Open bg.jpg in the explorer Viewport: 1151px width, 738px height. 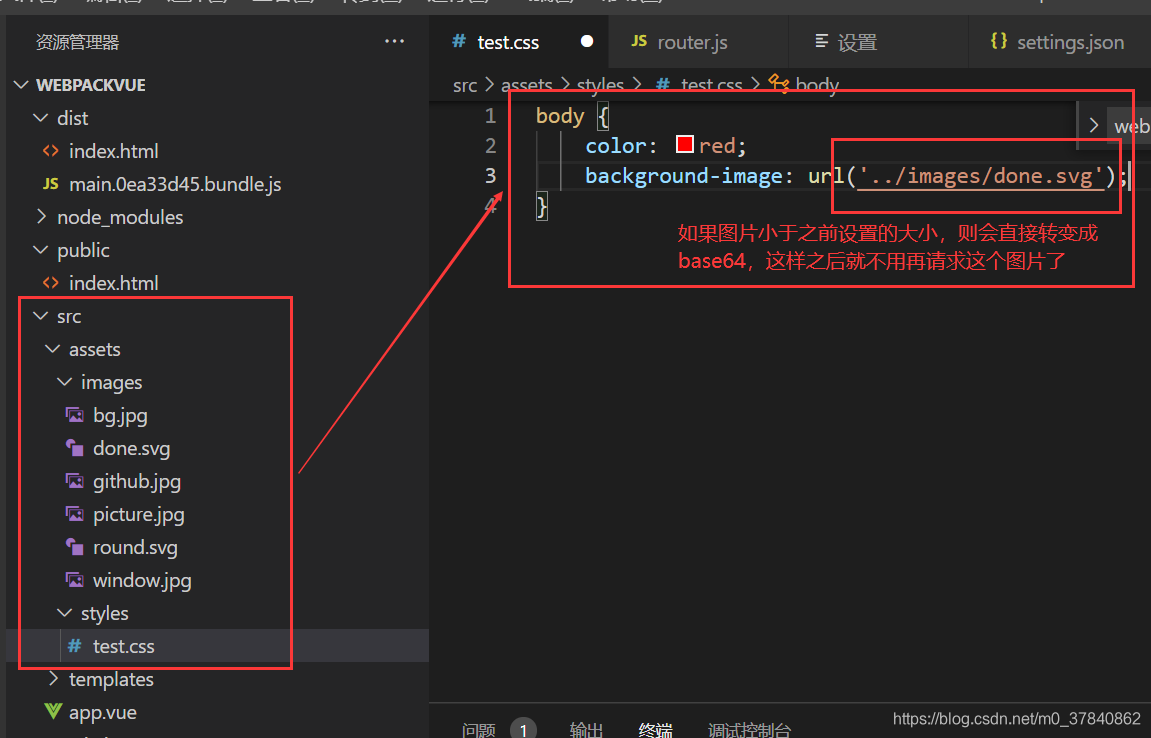tap(120, 416)
